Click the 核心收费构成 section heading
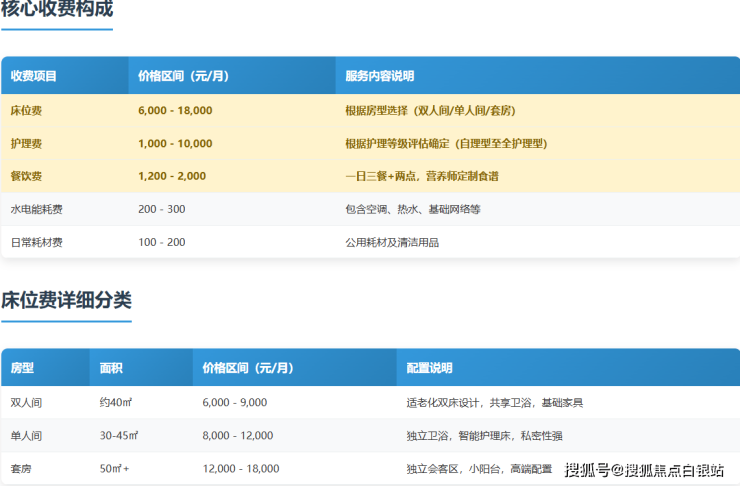 (x=57, y=11)
